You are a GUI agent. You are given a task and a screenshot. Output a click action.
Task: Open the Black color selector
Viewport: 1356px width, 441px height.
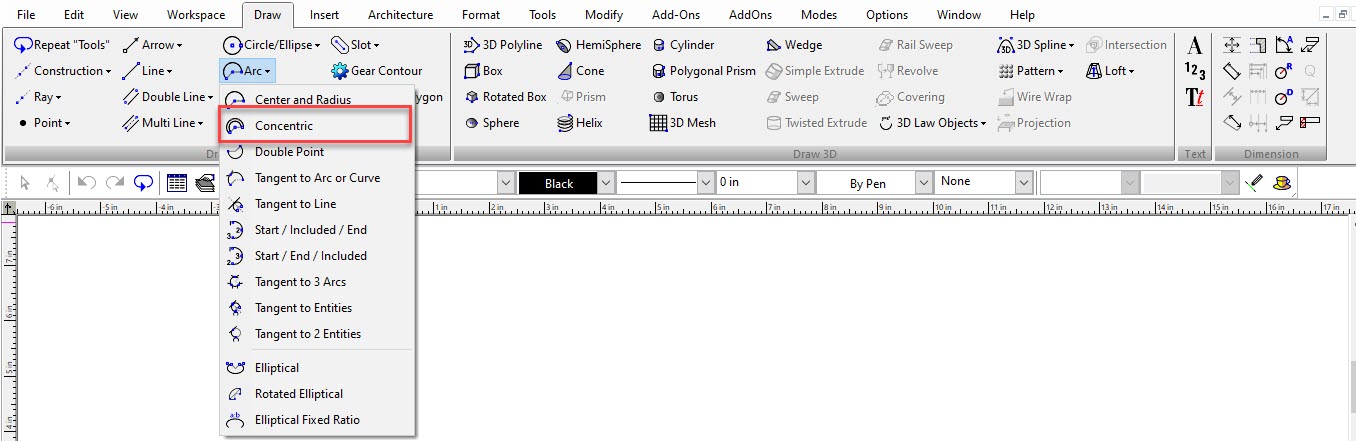pyautogui.click(x=567, y=183)
